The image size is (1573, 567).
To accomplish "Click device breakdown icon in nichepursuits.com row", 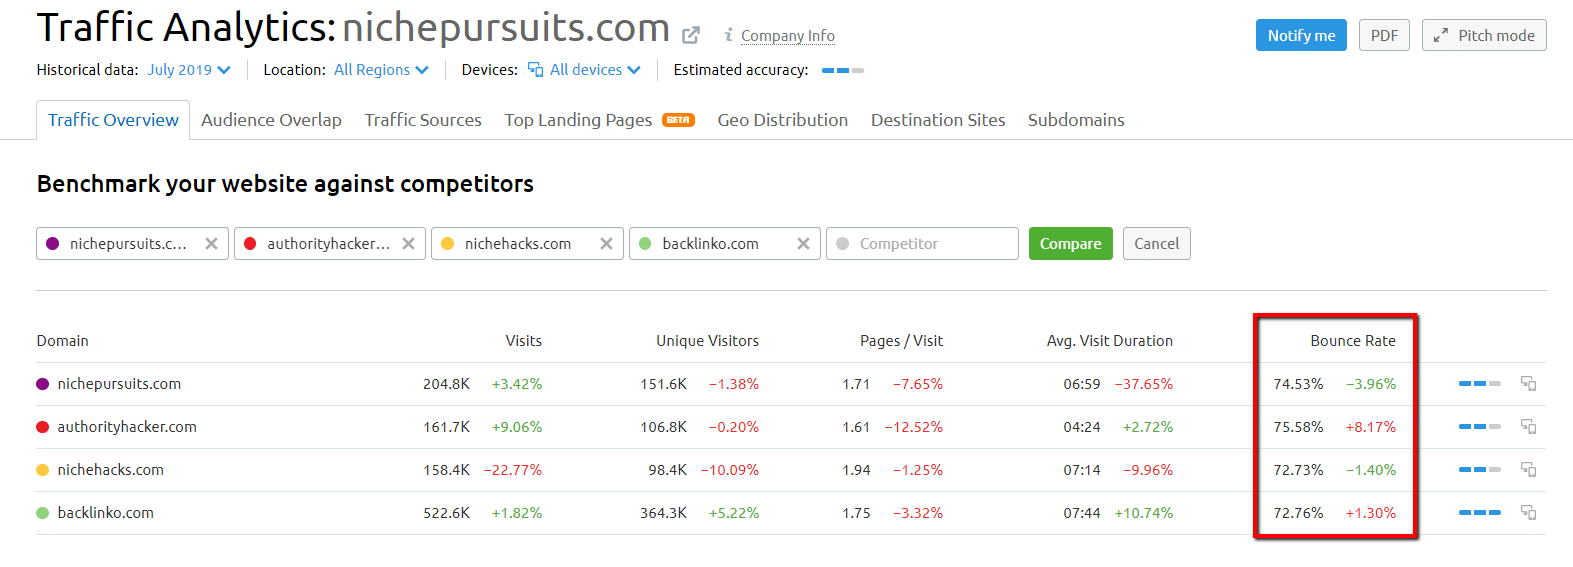I will (1528, 383).
